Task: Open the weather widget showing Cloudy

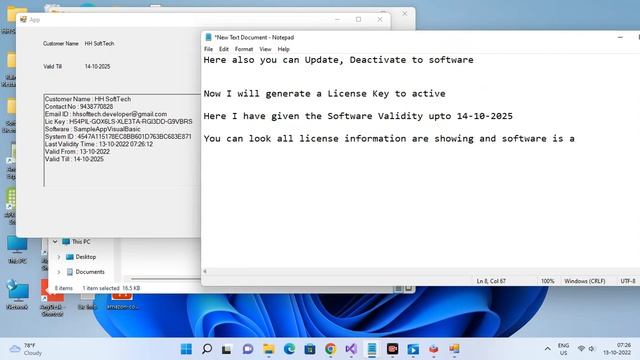Action: pos(26,349)
